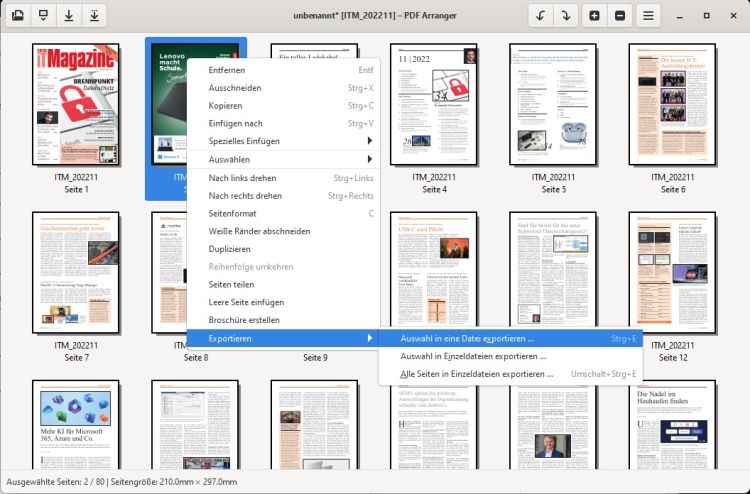
Task: Select Duplizieren in the context menu
Action: pos(230,249)
